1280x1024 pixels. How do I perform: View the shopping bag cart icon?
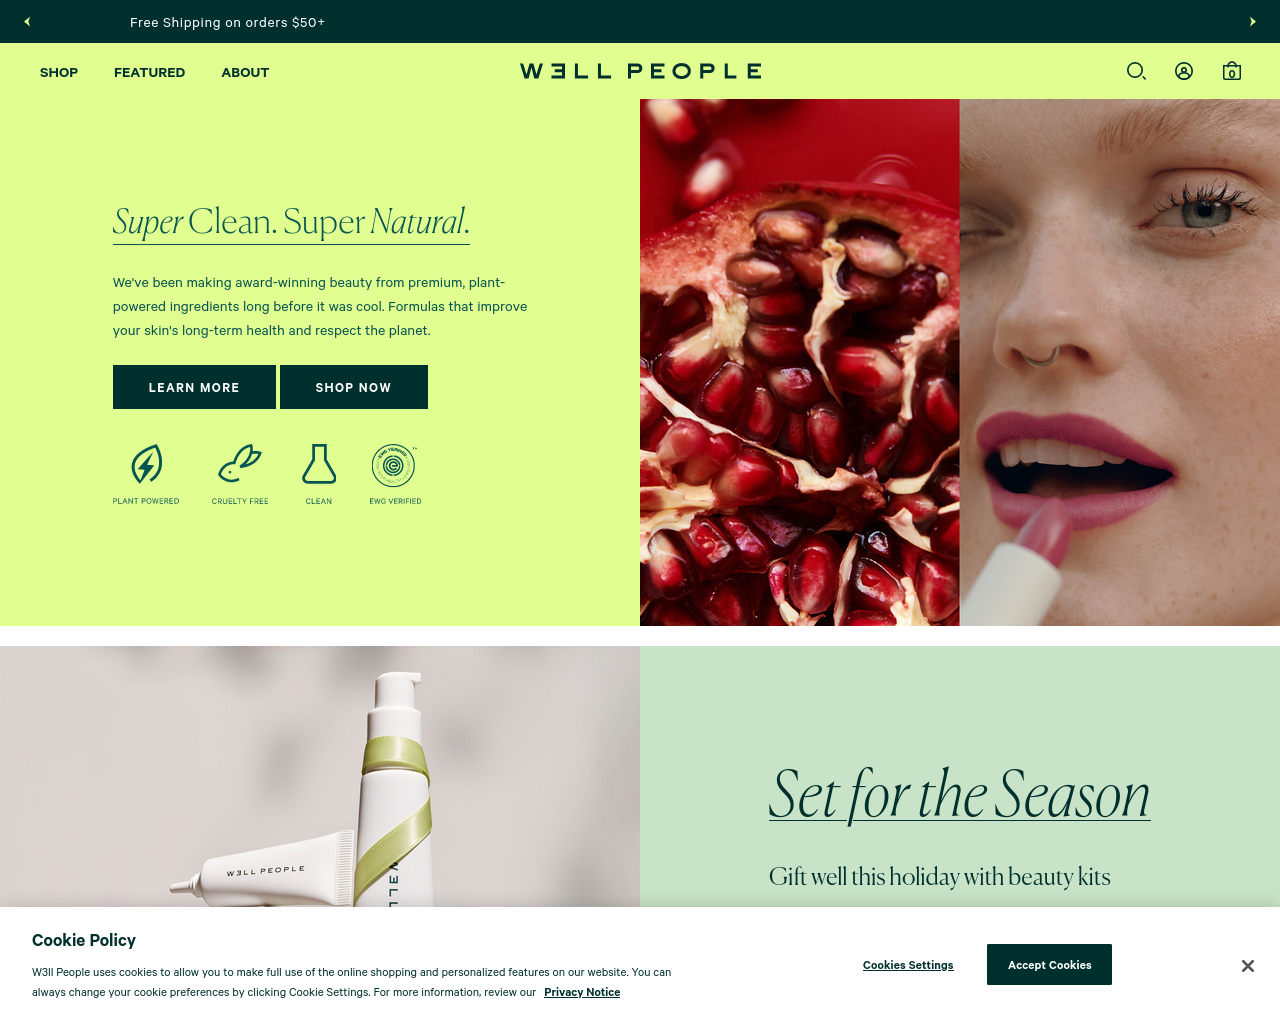point(1232,71)
